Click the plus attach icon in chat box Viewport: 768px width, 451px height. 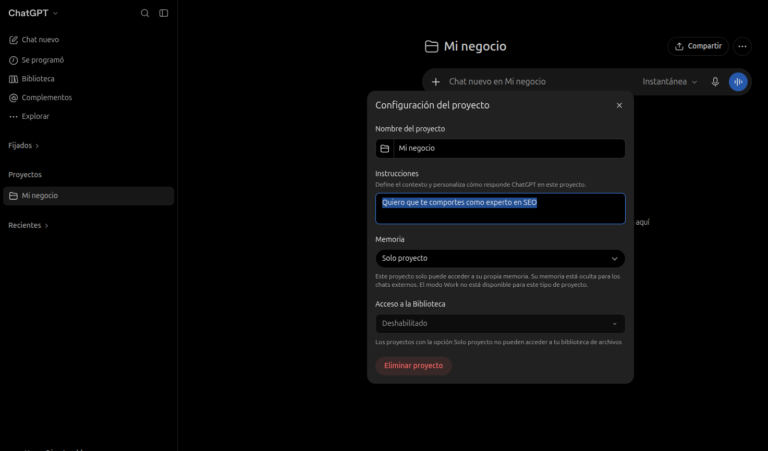[x=435, y=82]
